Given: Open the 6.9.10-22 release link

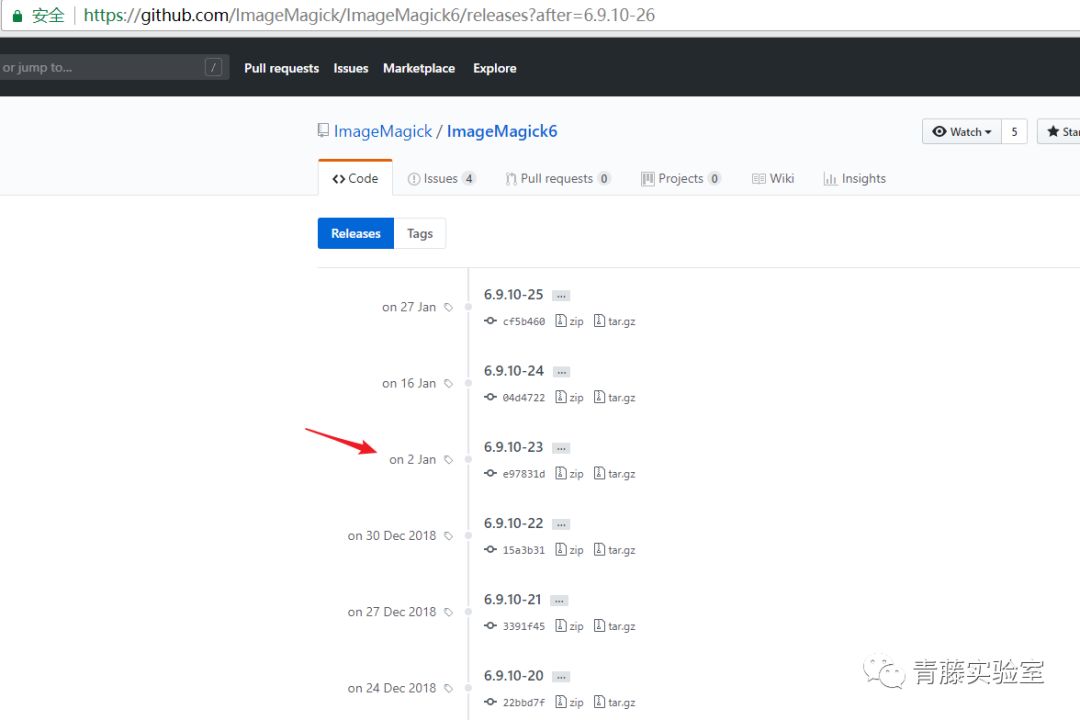Looking at the screenshot, I should [513, 523].
